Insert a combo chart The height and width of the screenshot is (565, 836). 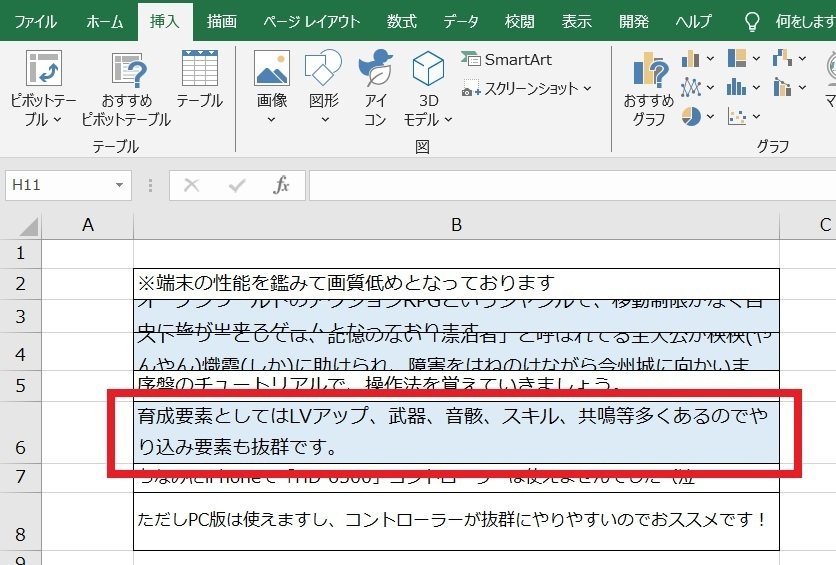click(x=782, y=87)
